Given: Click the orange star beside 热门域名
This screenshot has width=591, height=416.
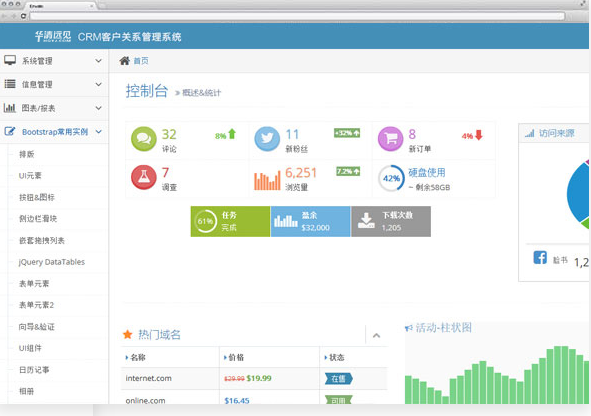Looking at the screenshot, I should click(x=127, y=334).
